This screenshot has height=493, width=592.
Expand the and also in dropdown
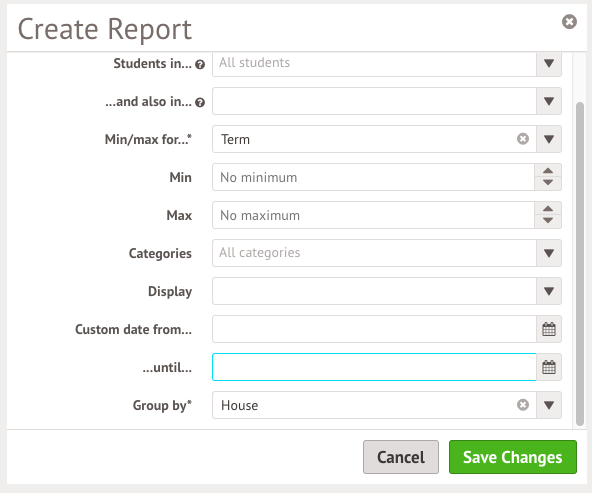(x=549, y=101)
